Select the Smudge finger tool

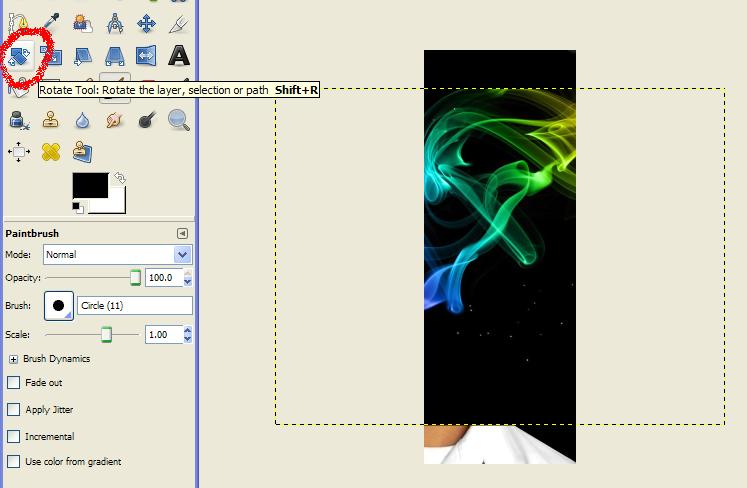point(114,120)
